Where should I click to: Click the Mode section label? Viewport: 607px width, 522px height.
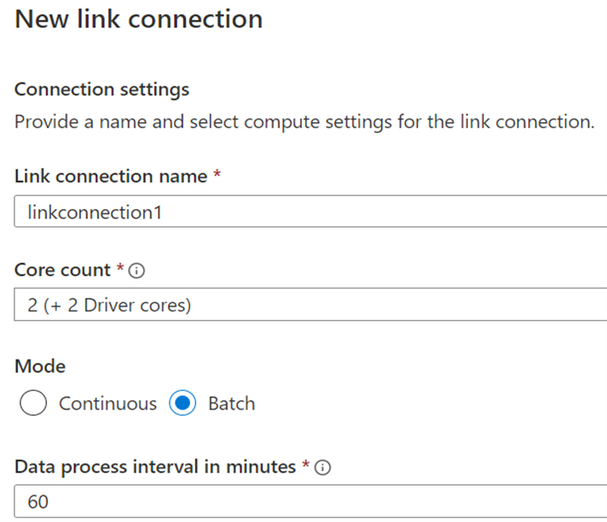click(x=40, y=366)
